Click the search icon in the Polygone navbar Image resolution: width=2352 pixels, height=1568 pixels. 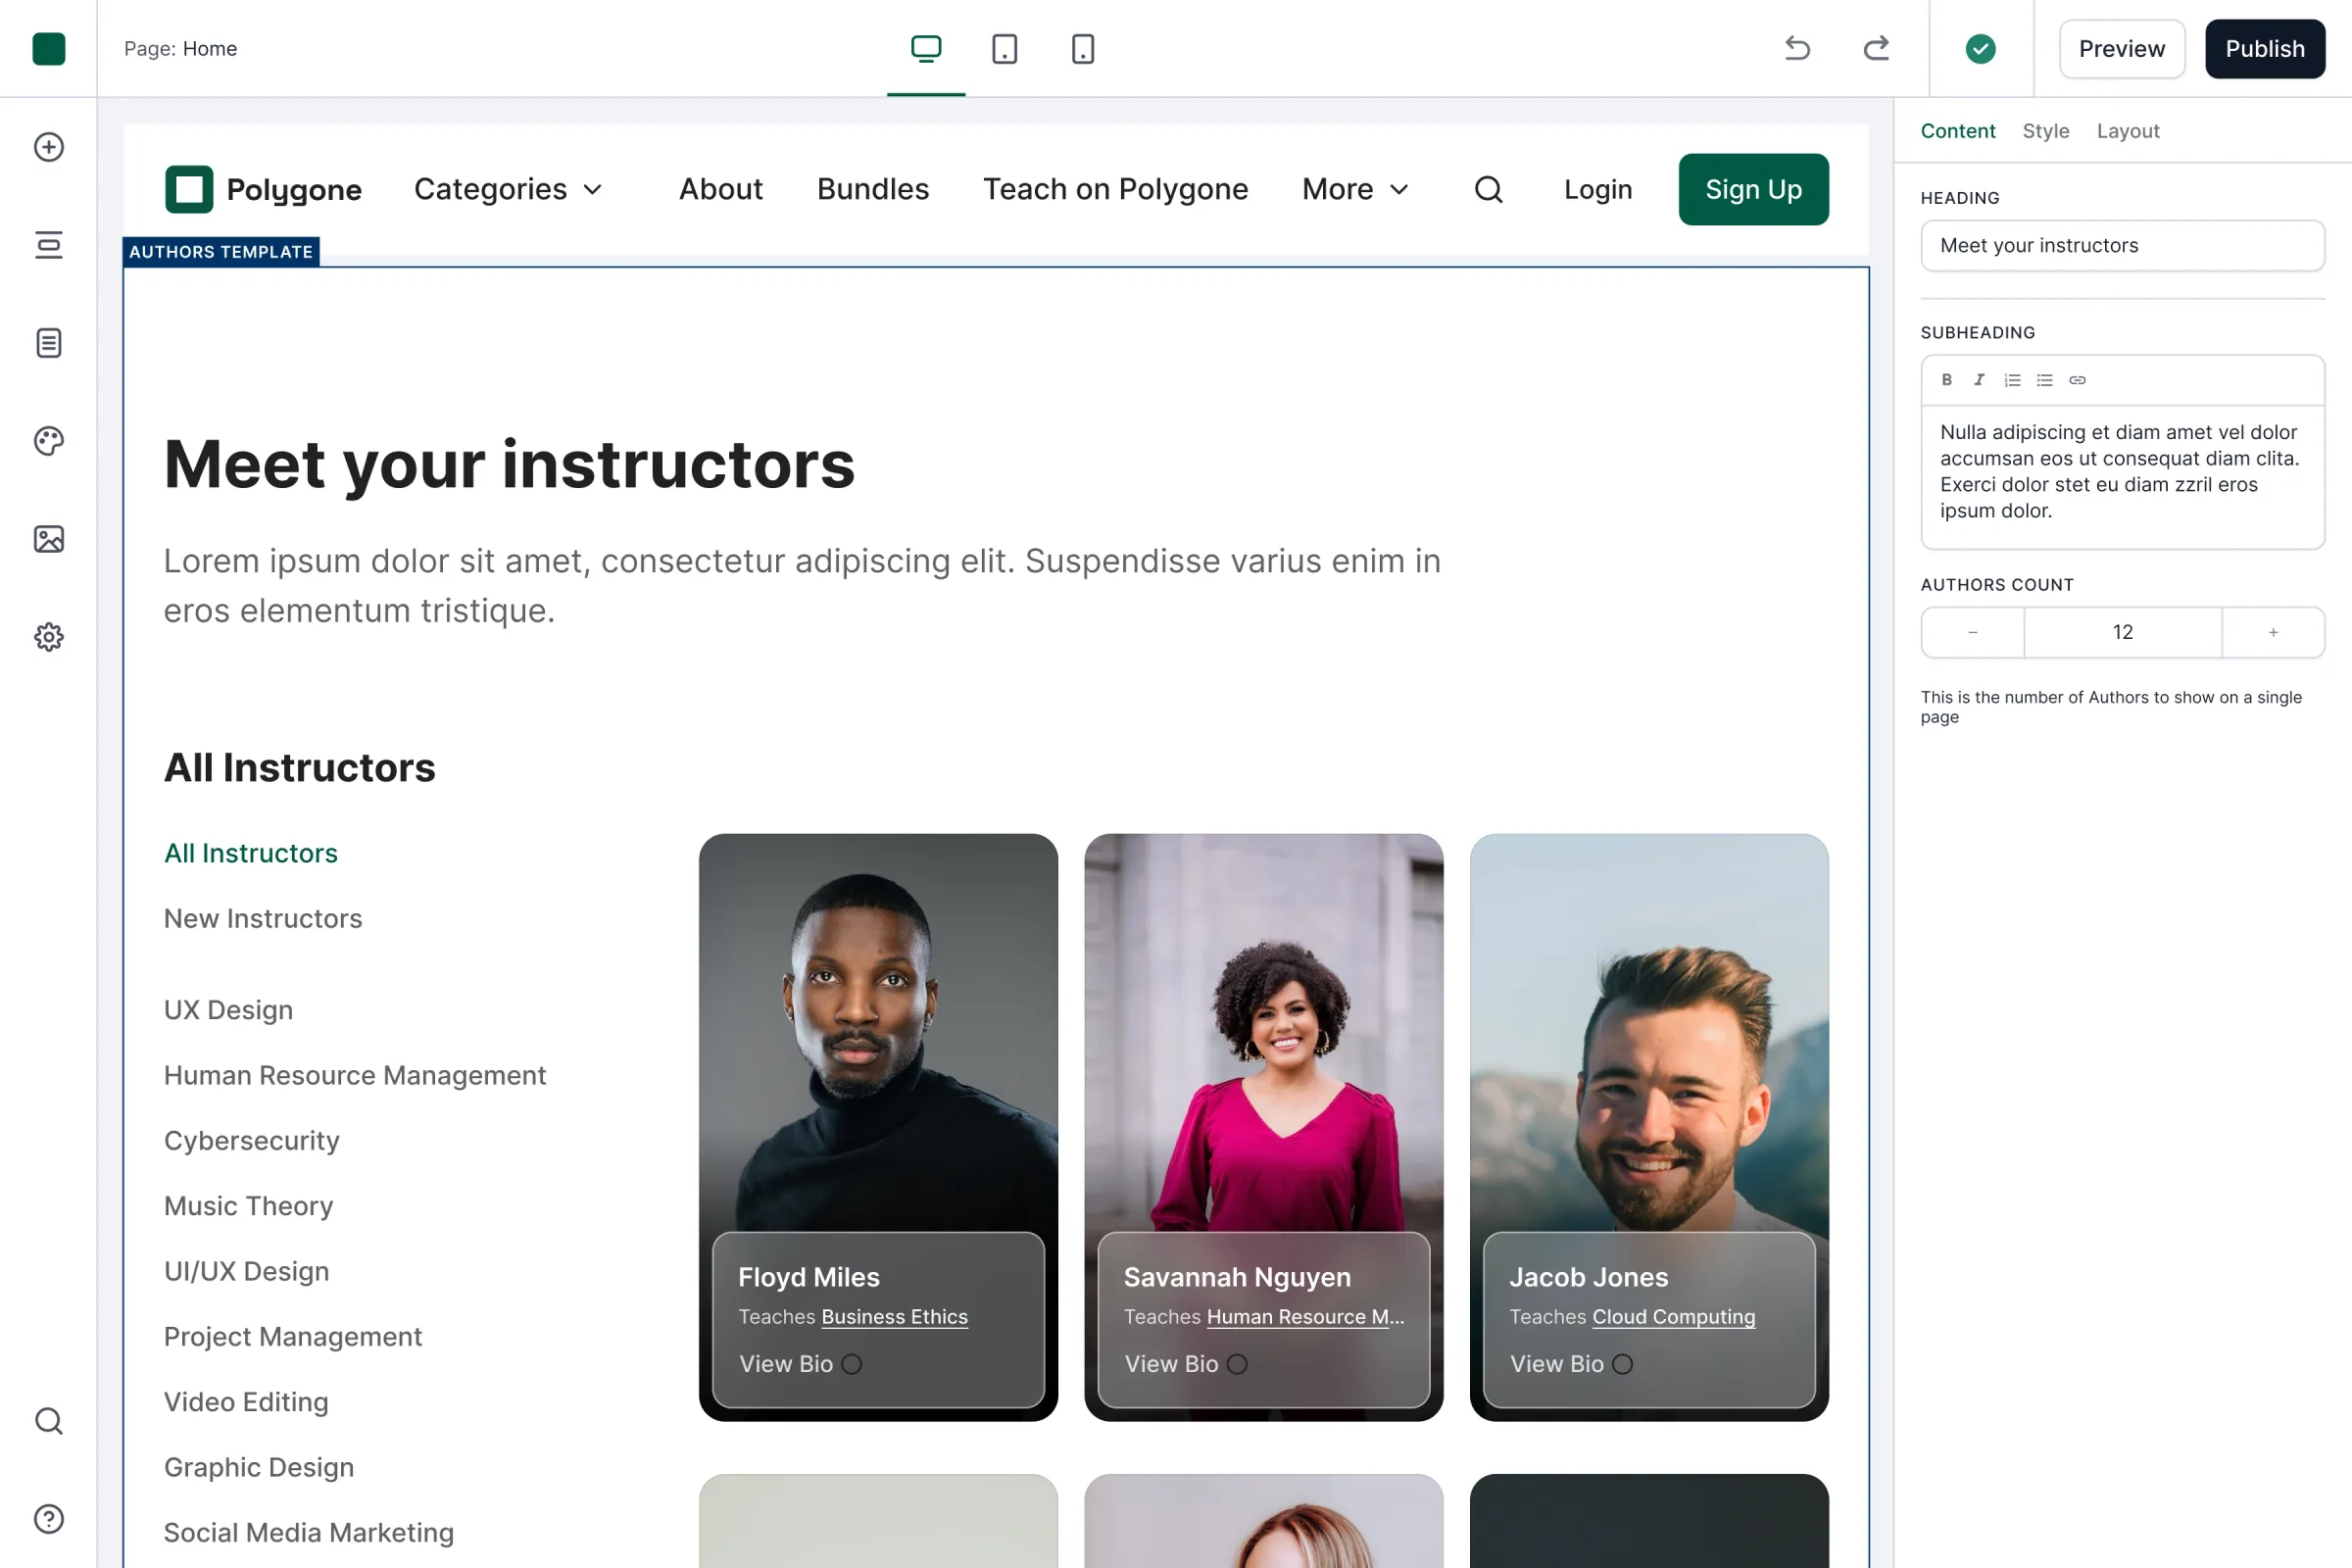coord(1489,189)
